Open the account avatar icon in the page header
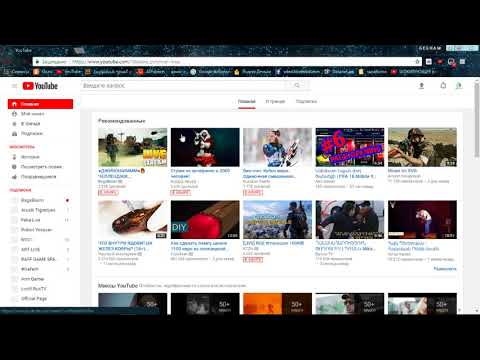The image size is (480, 360). click(x=459, y=86)
